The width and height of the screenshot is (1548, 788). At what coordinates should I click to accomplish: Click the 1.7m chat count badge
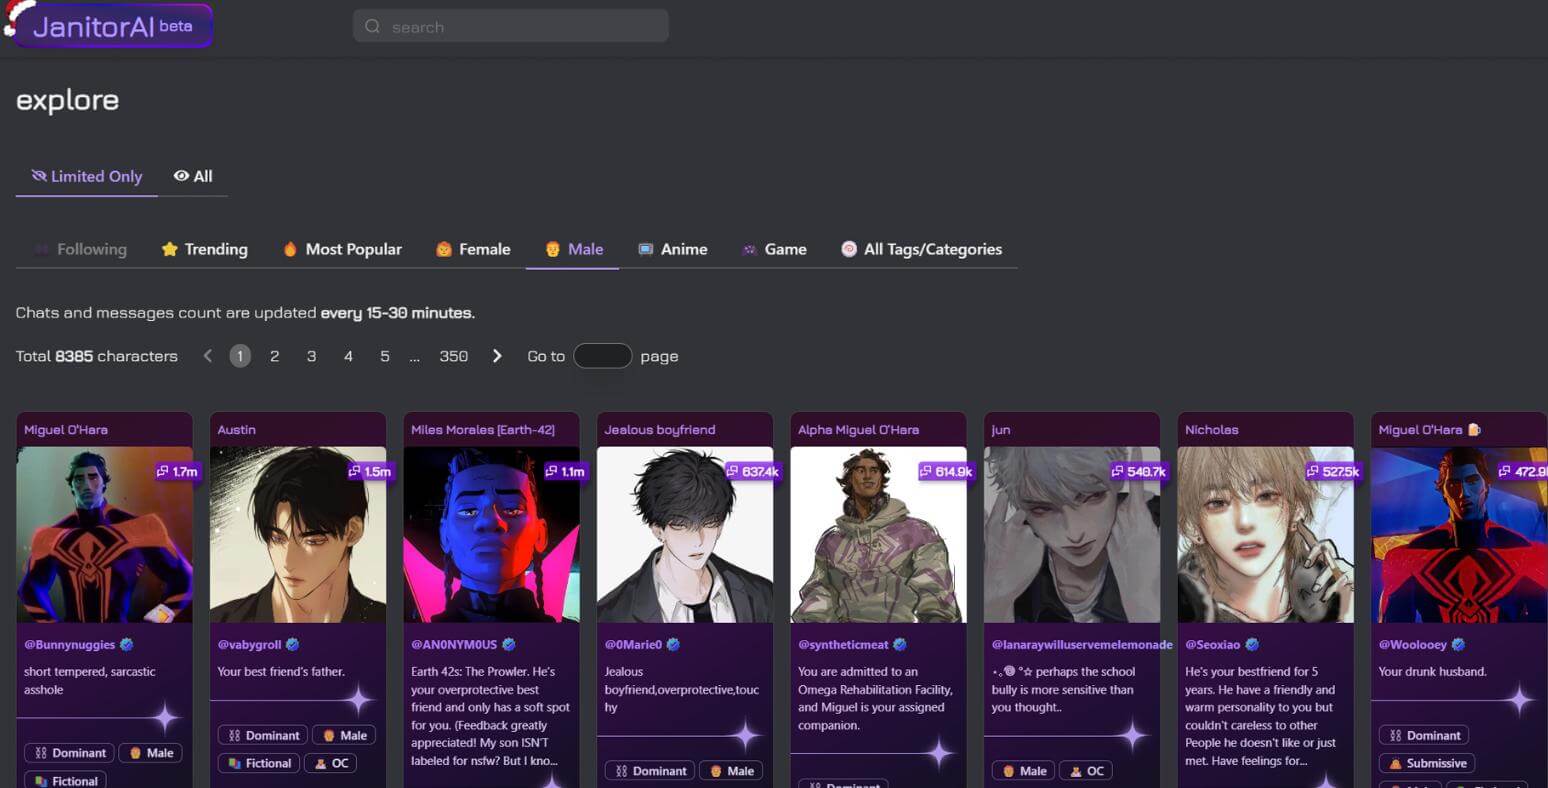point(177,471)
